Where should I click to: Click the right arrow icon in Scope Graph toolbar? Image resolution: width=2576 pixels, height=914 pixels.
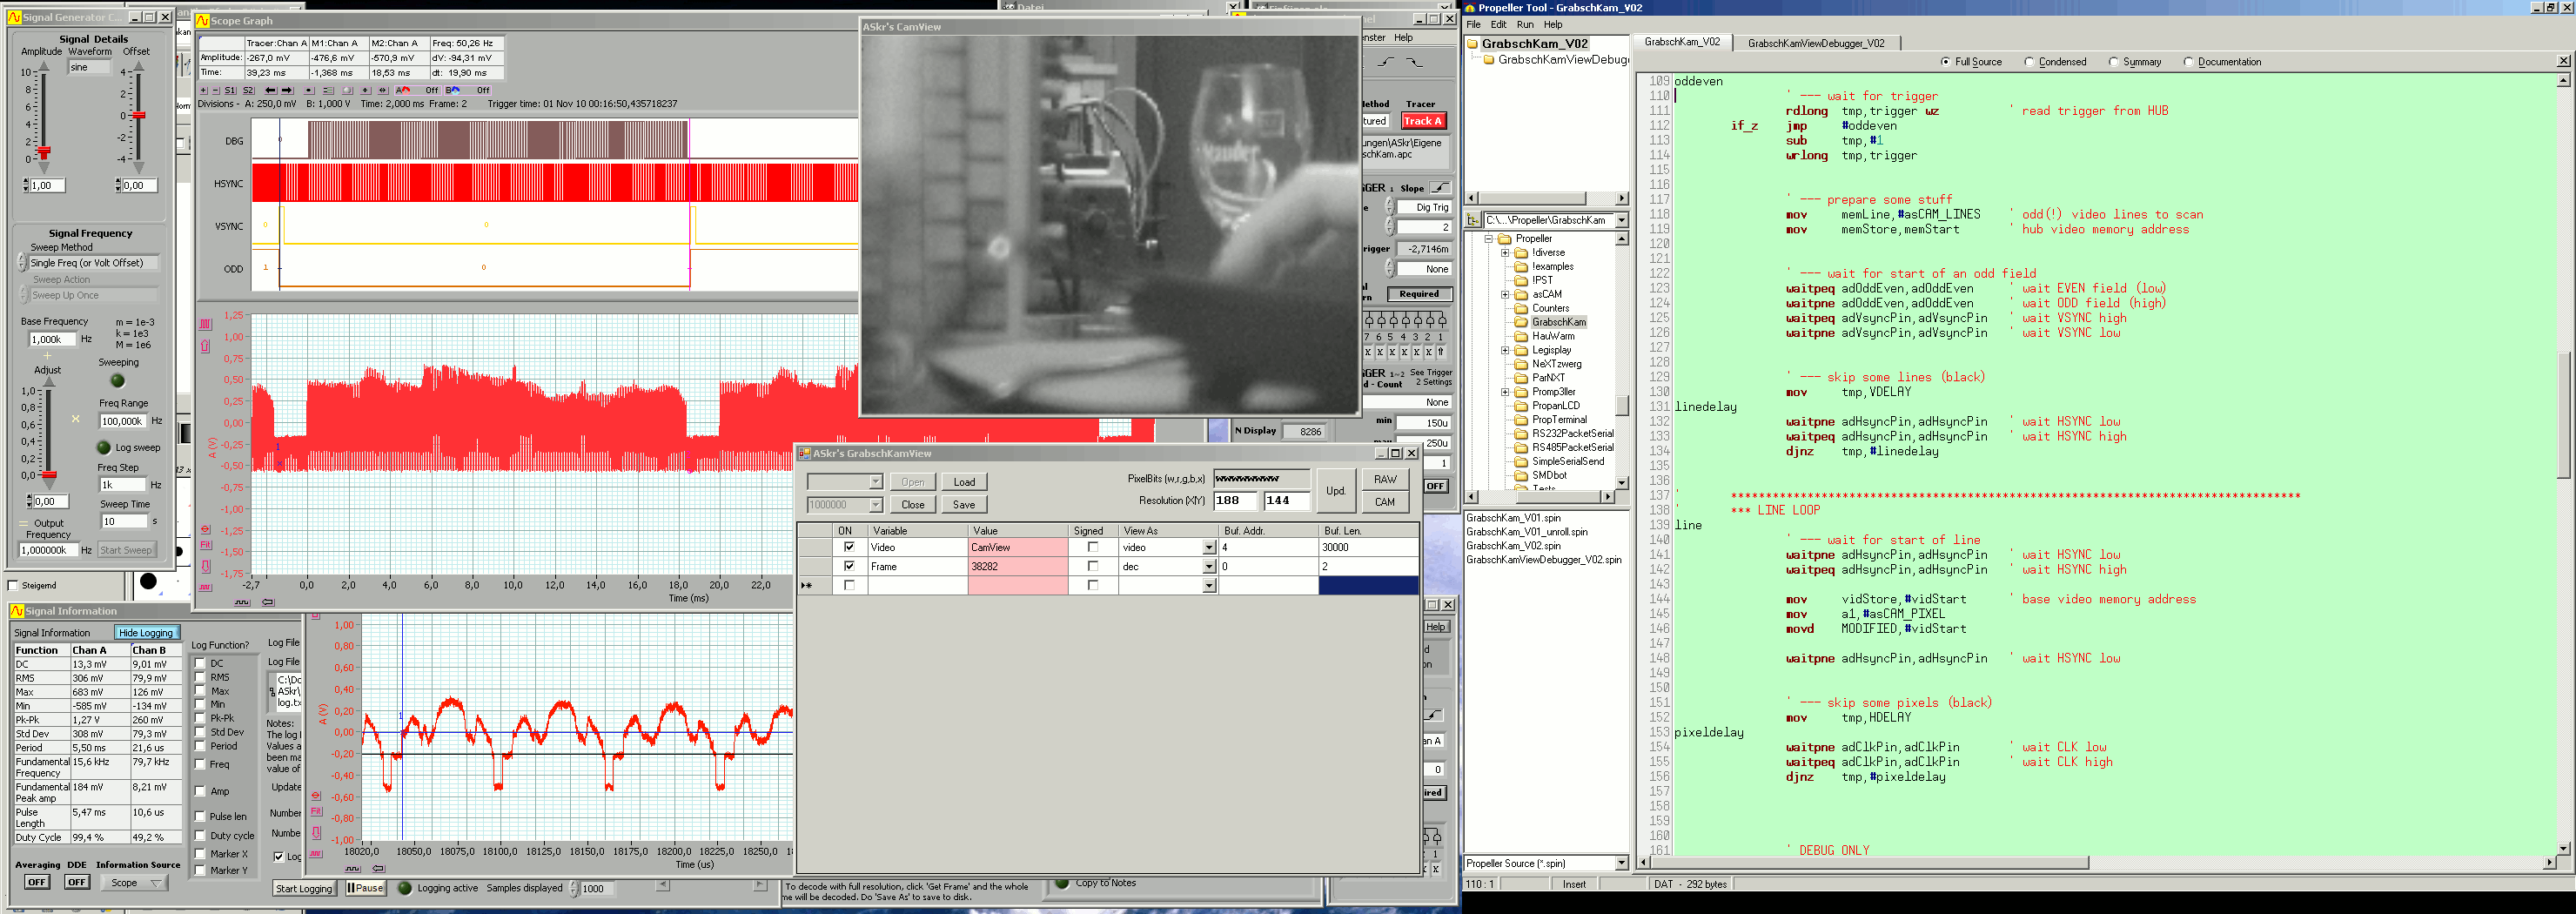click(x=288, y=91)
